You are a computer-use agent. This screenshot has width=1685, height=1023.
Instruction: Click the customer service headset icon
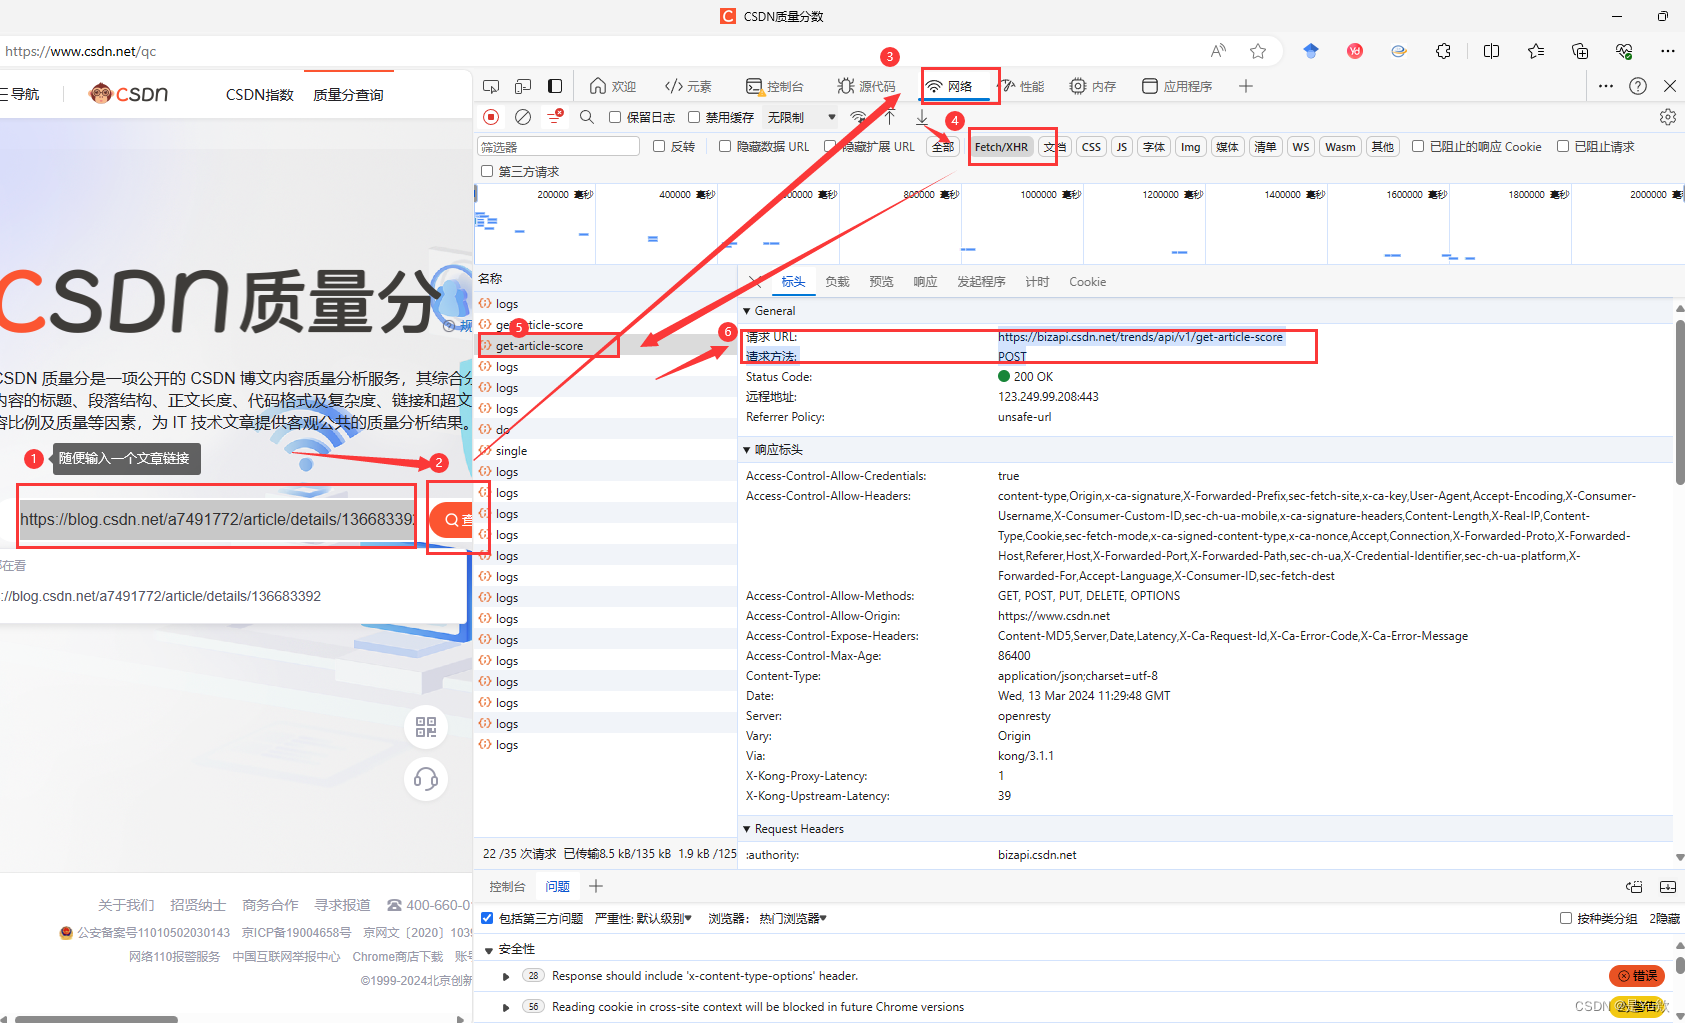(x=426, y=779)
